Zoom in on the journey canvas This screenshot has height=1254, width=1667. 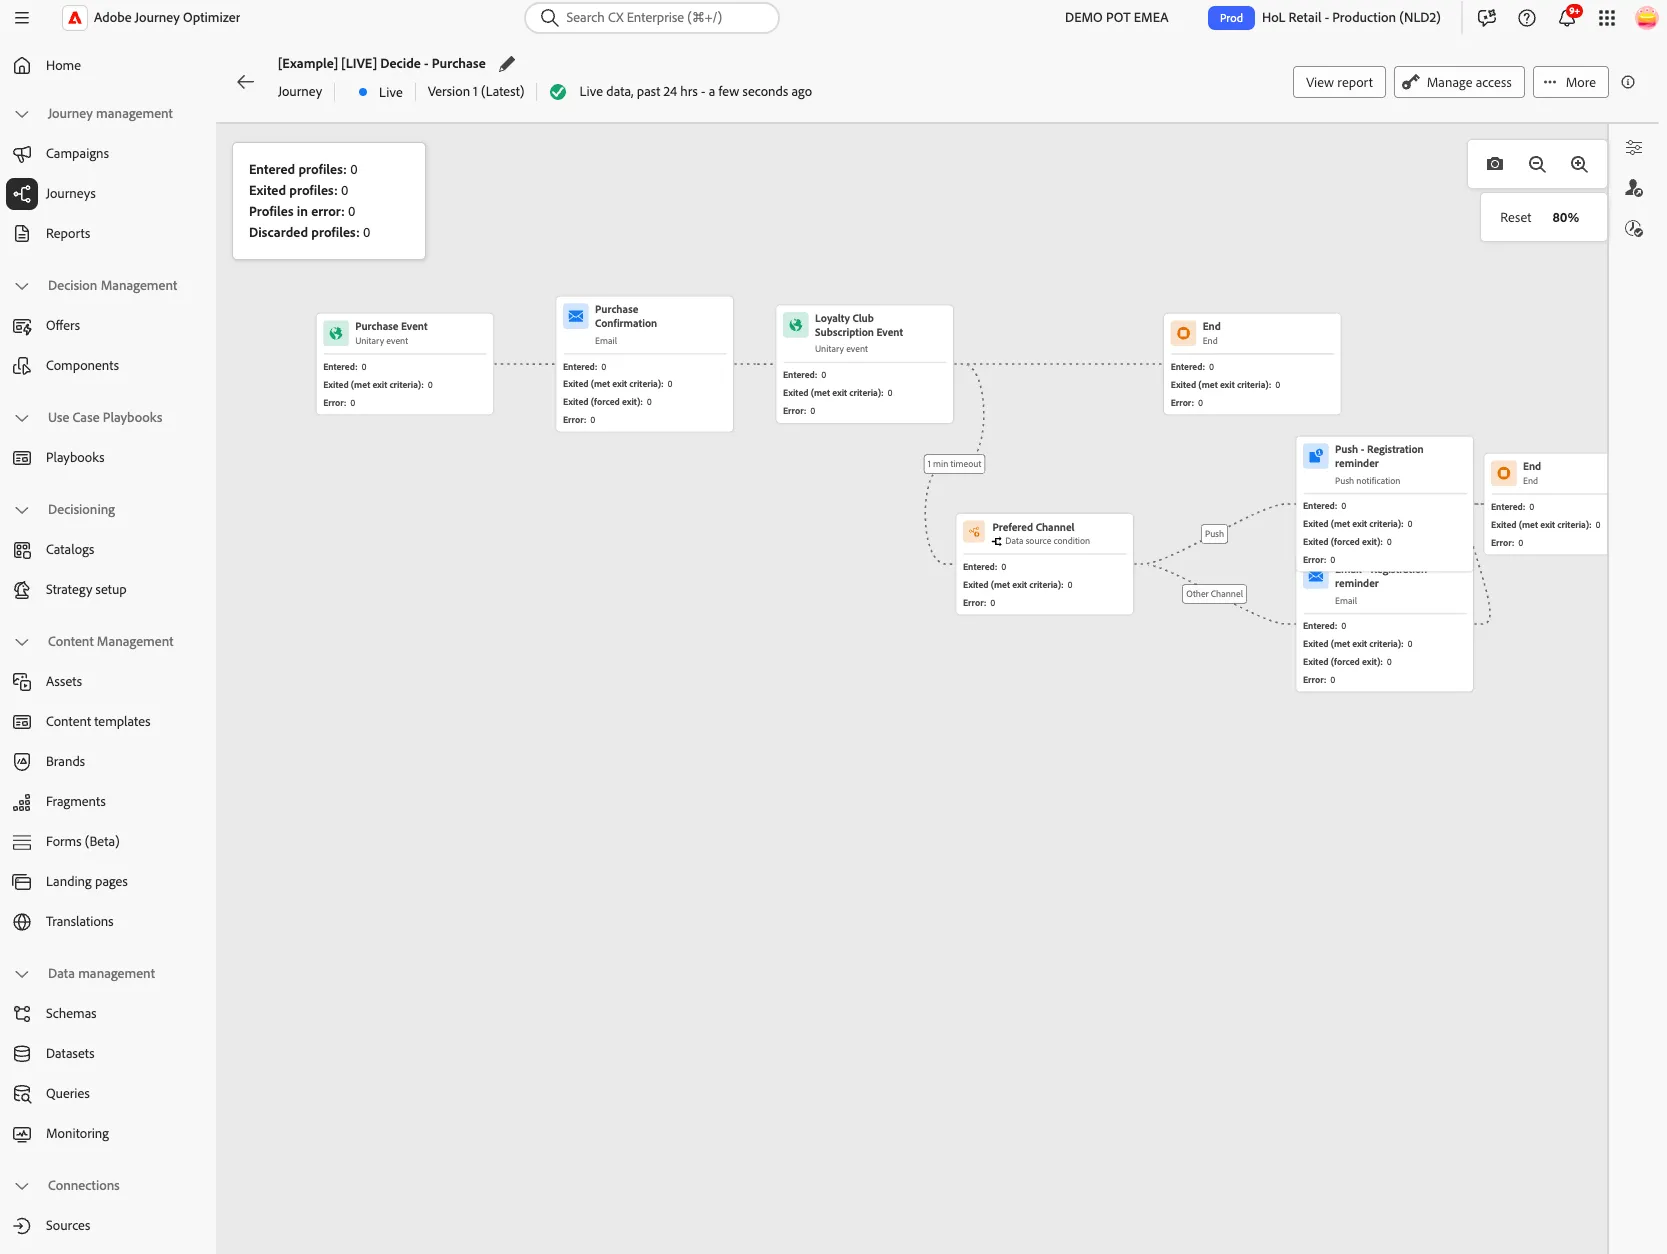(1579, 164)
